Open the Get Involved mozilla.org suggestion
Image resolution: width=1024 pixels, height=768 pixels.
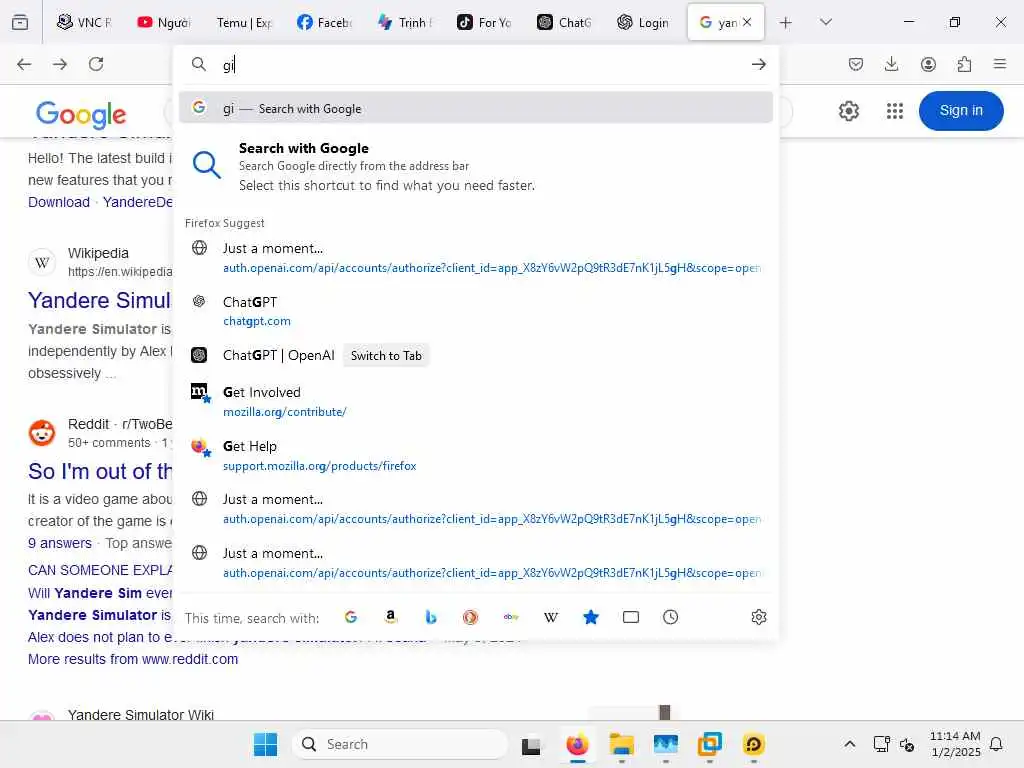[x=475, y=401]
